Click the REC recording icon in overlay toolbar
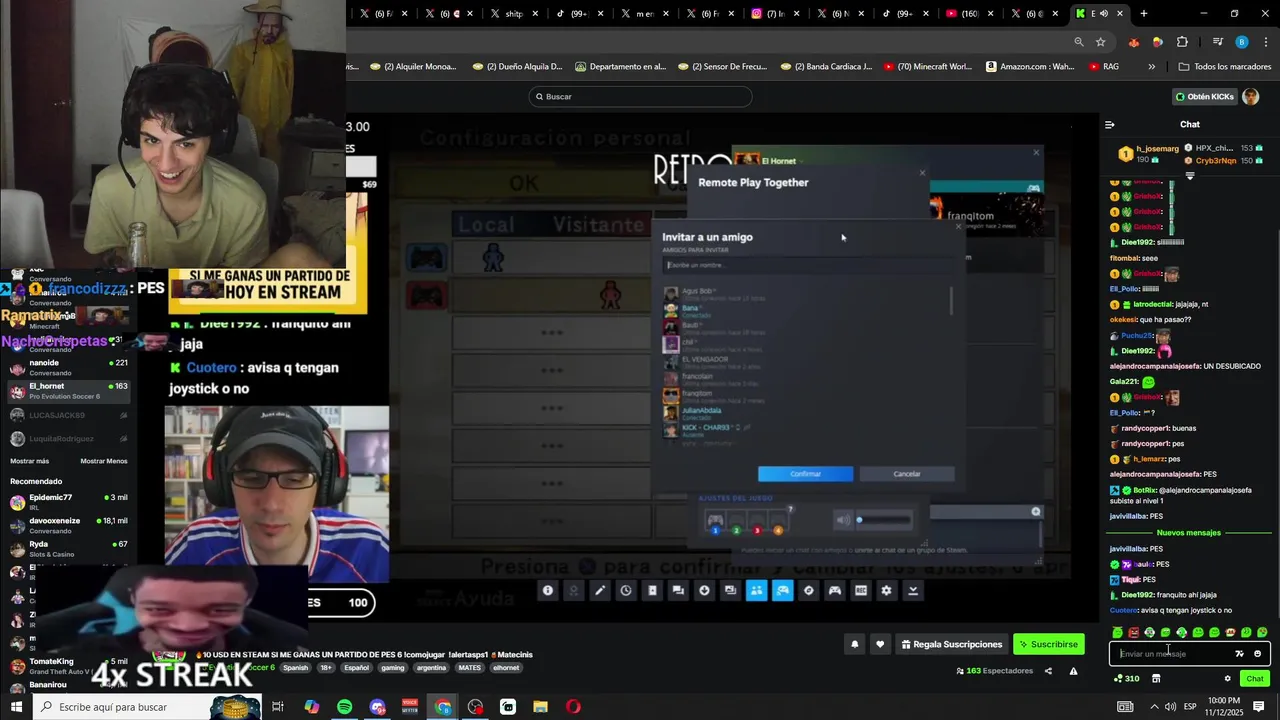Viewport: 1280px width, 720px height. pos(861,591)
